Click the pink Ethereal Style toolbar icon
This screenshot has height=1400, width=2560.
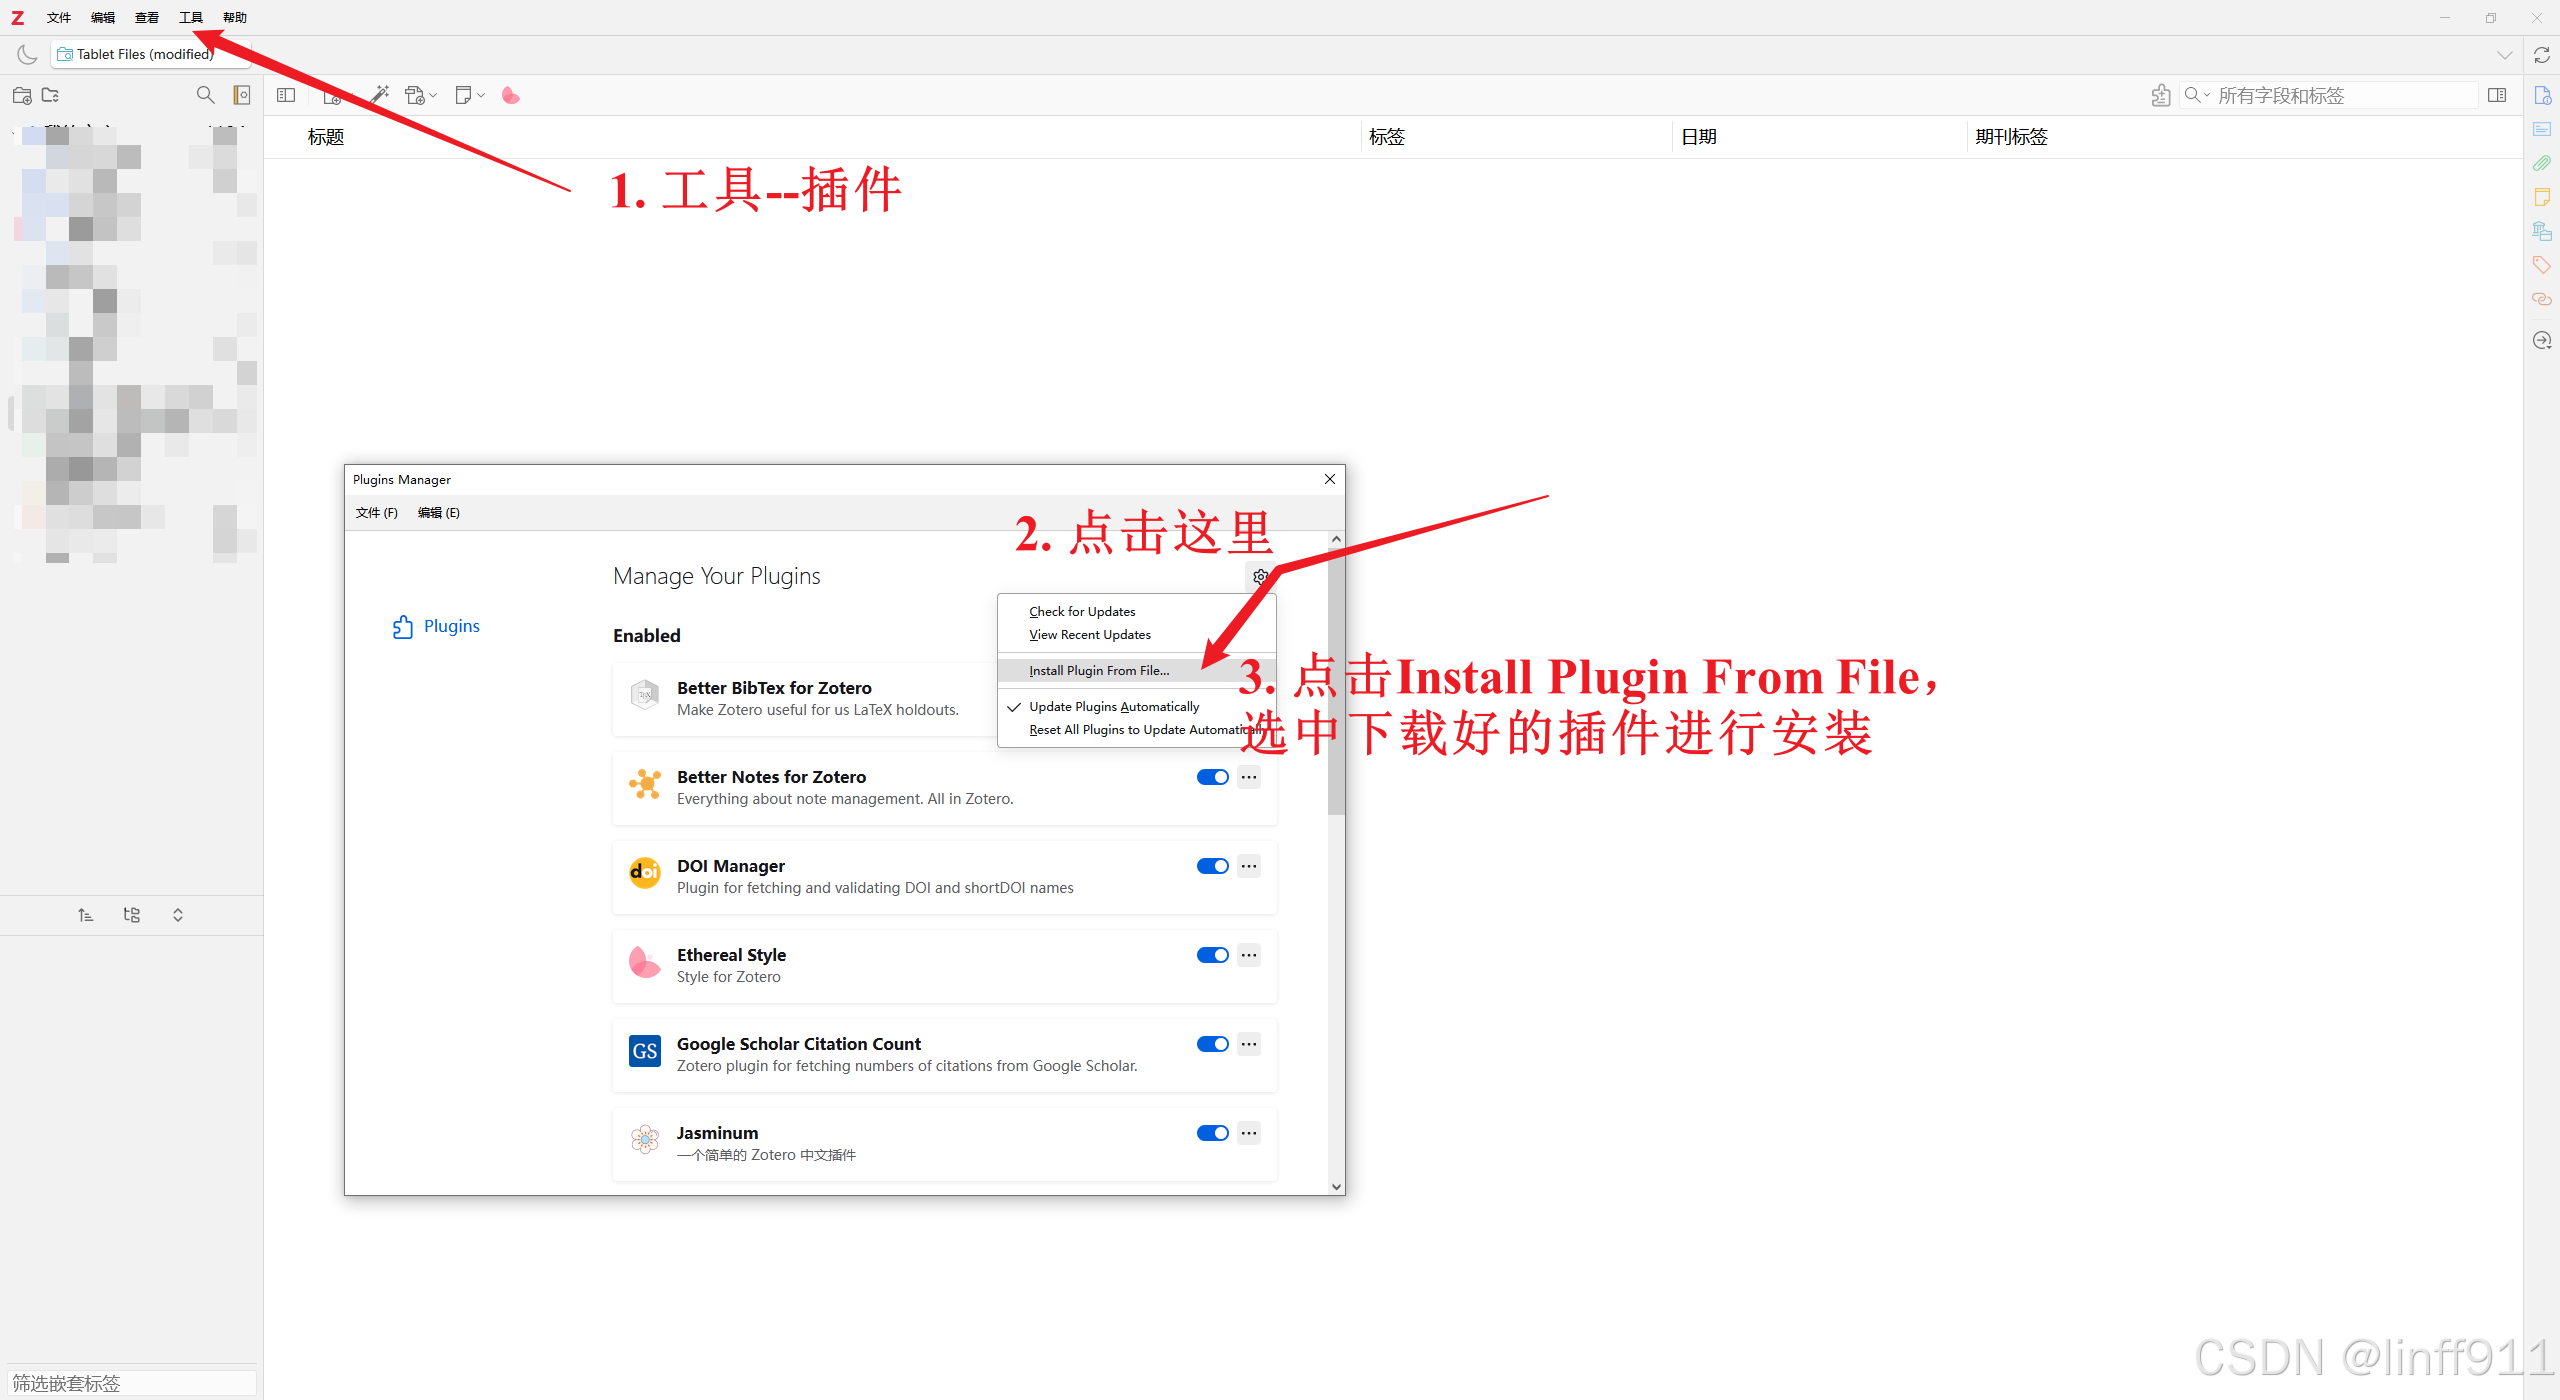click(510, 95)
